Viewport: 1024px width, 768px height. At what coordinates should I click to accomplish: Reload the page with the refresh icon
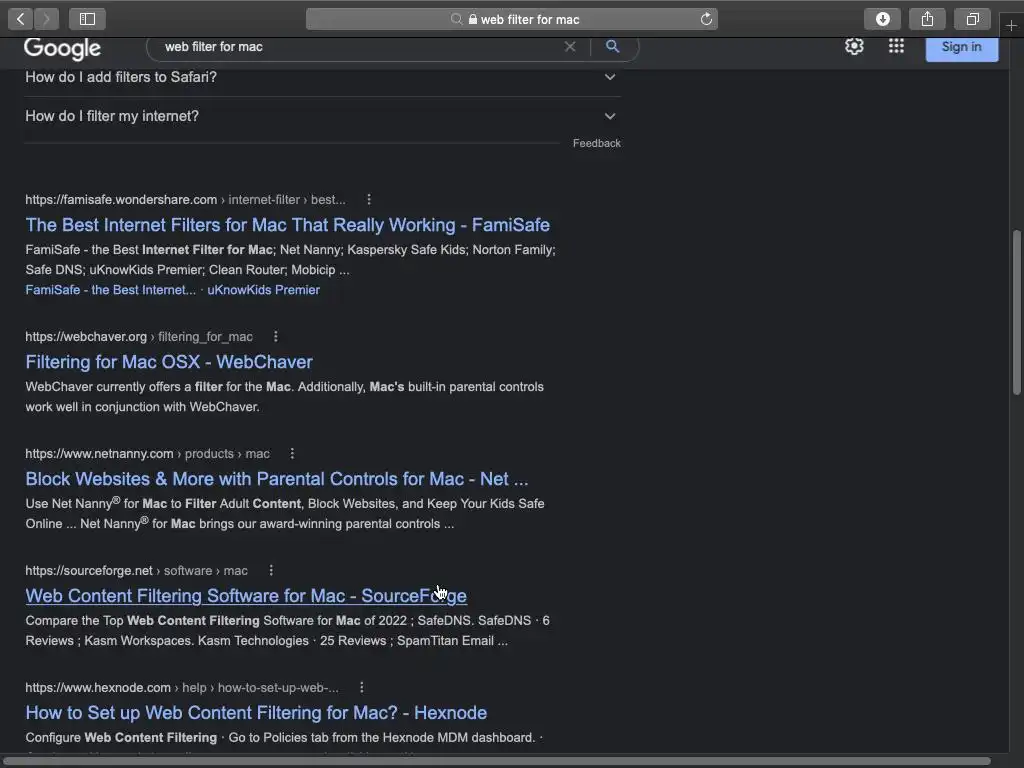pyautogui.click(x=706, y=19)
